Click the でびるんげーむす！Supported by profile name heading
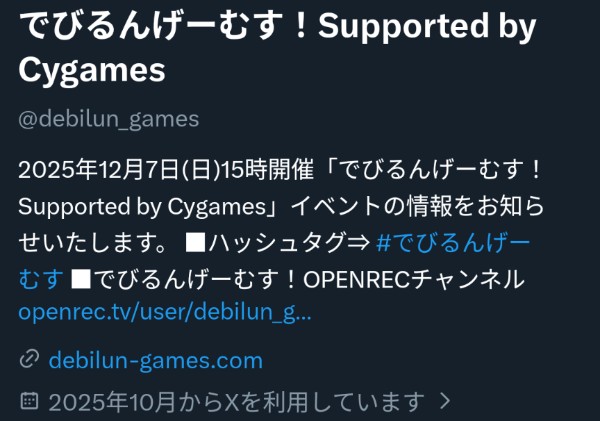This screenshot has width=600, height=421. click(277, 26)
